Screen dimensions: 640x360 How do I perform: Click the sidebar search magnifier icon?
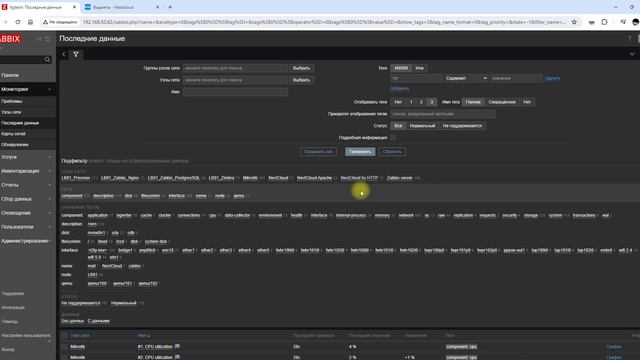tap(47, 60)
